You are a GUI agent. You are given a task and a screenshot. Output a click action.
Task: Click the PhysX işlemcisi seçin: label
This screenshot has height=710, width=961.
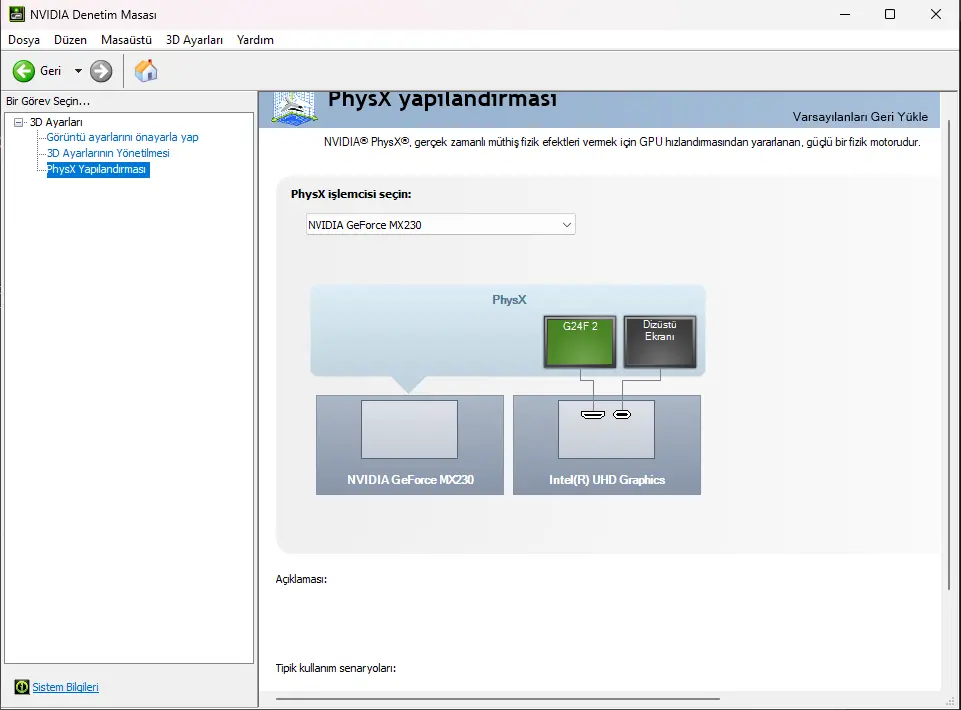(x=351, y=194)
